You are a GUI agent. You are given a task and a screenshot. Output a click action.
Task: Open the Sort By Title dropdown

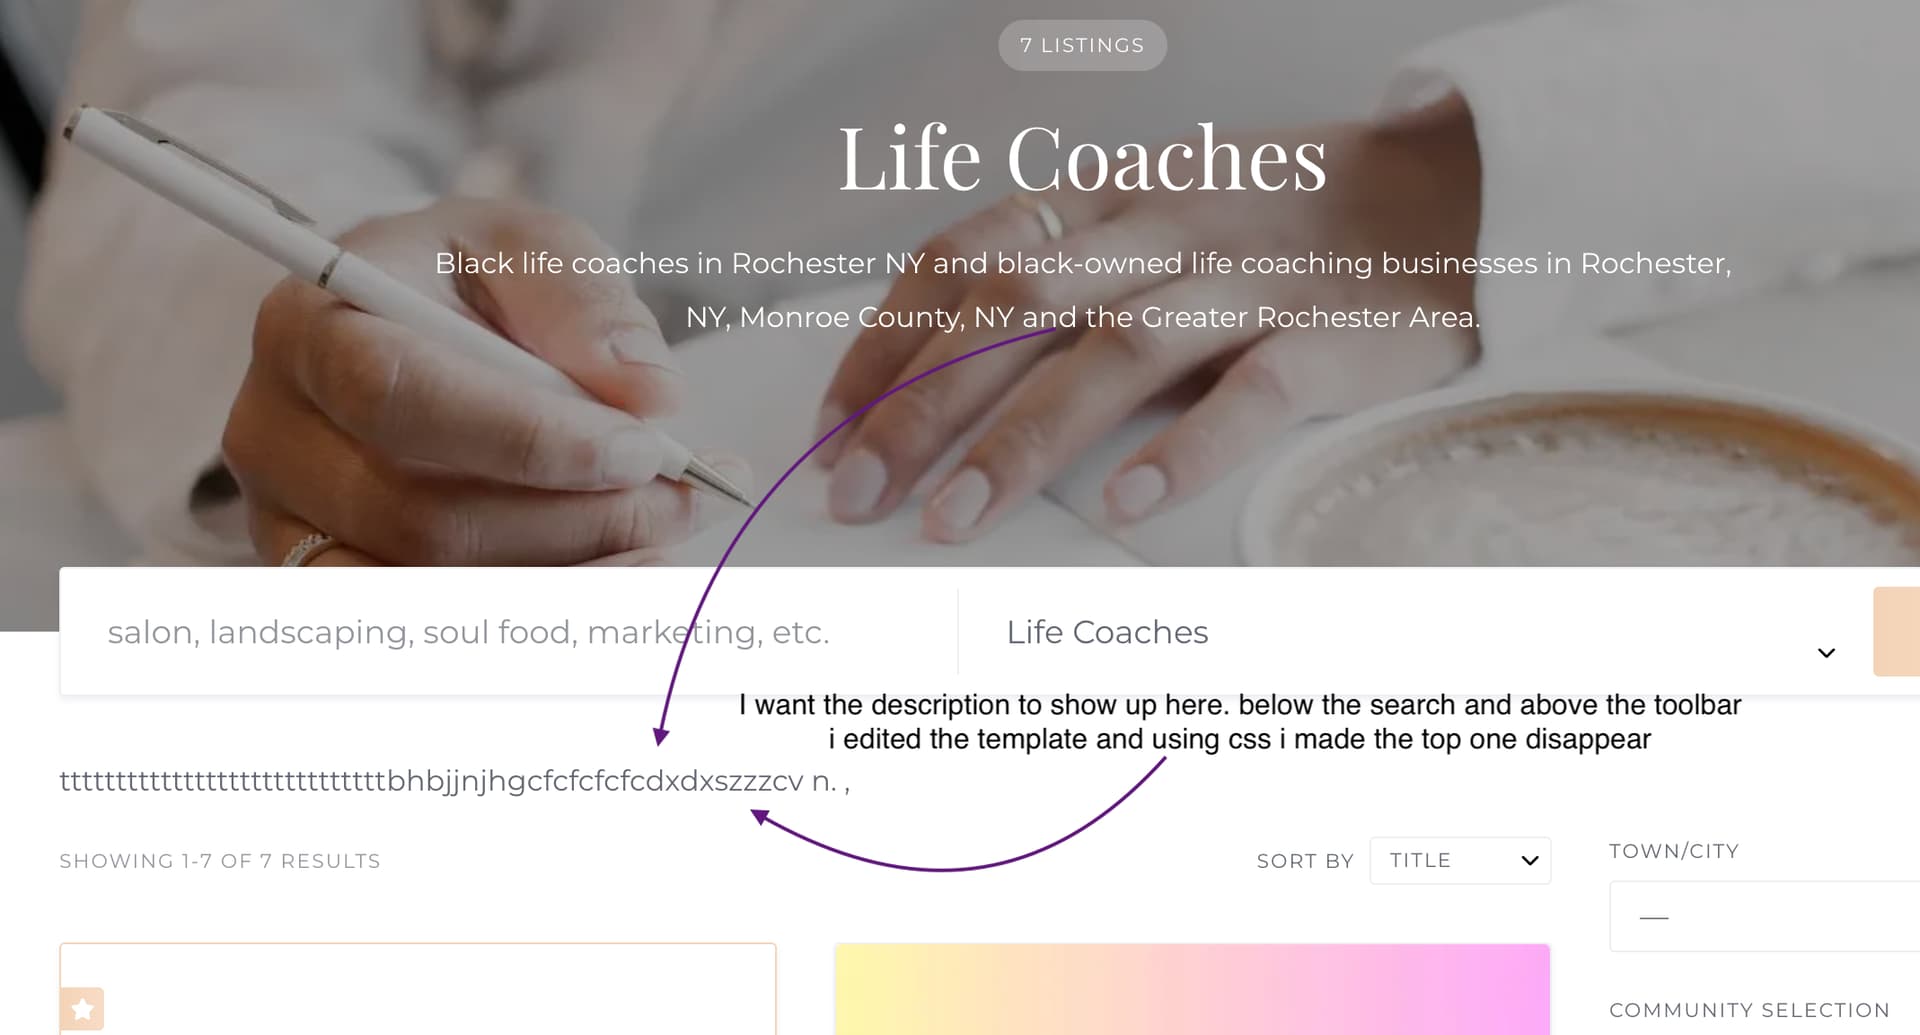point(1460,860)
